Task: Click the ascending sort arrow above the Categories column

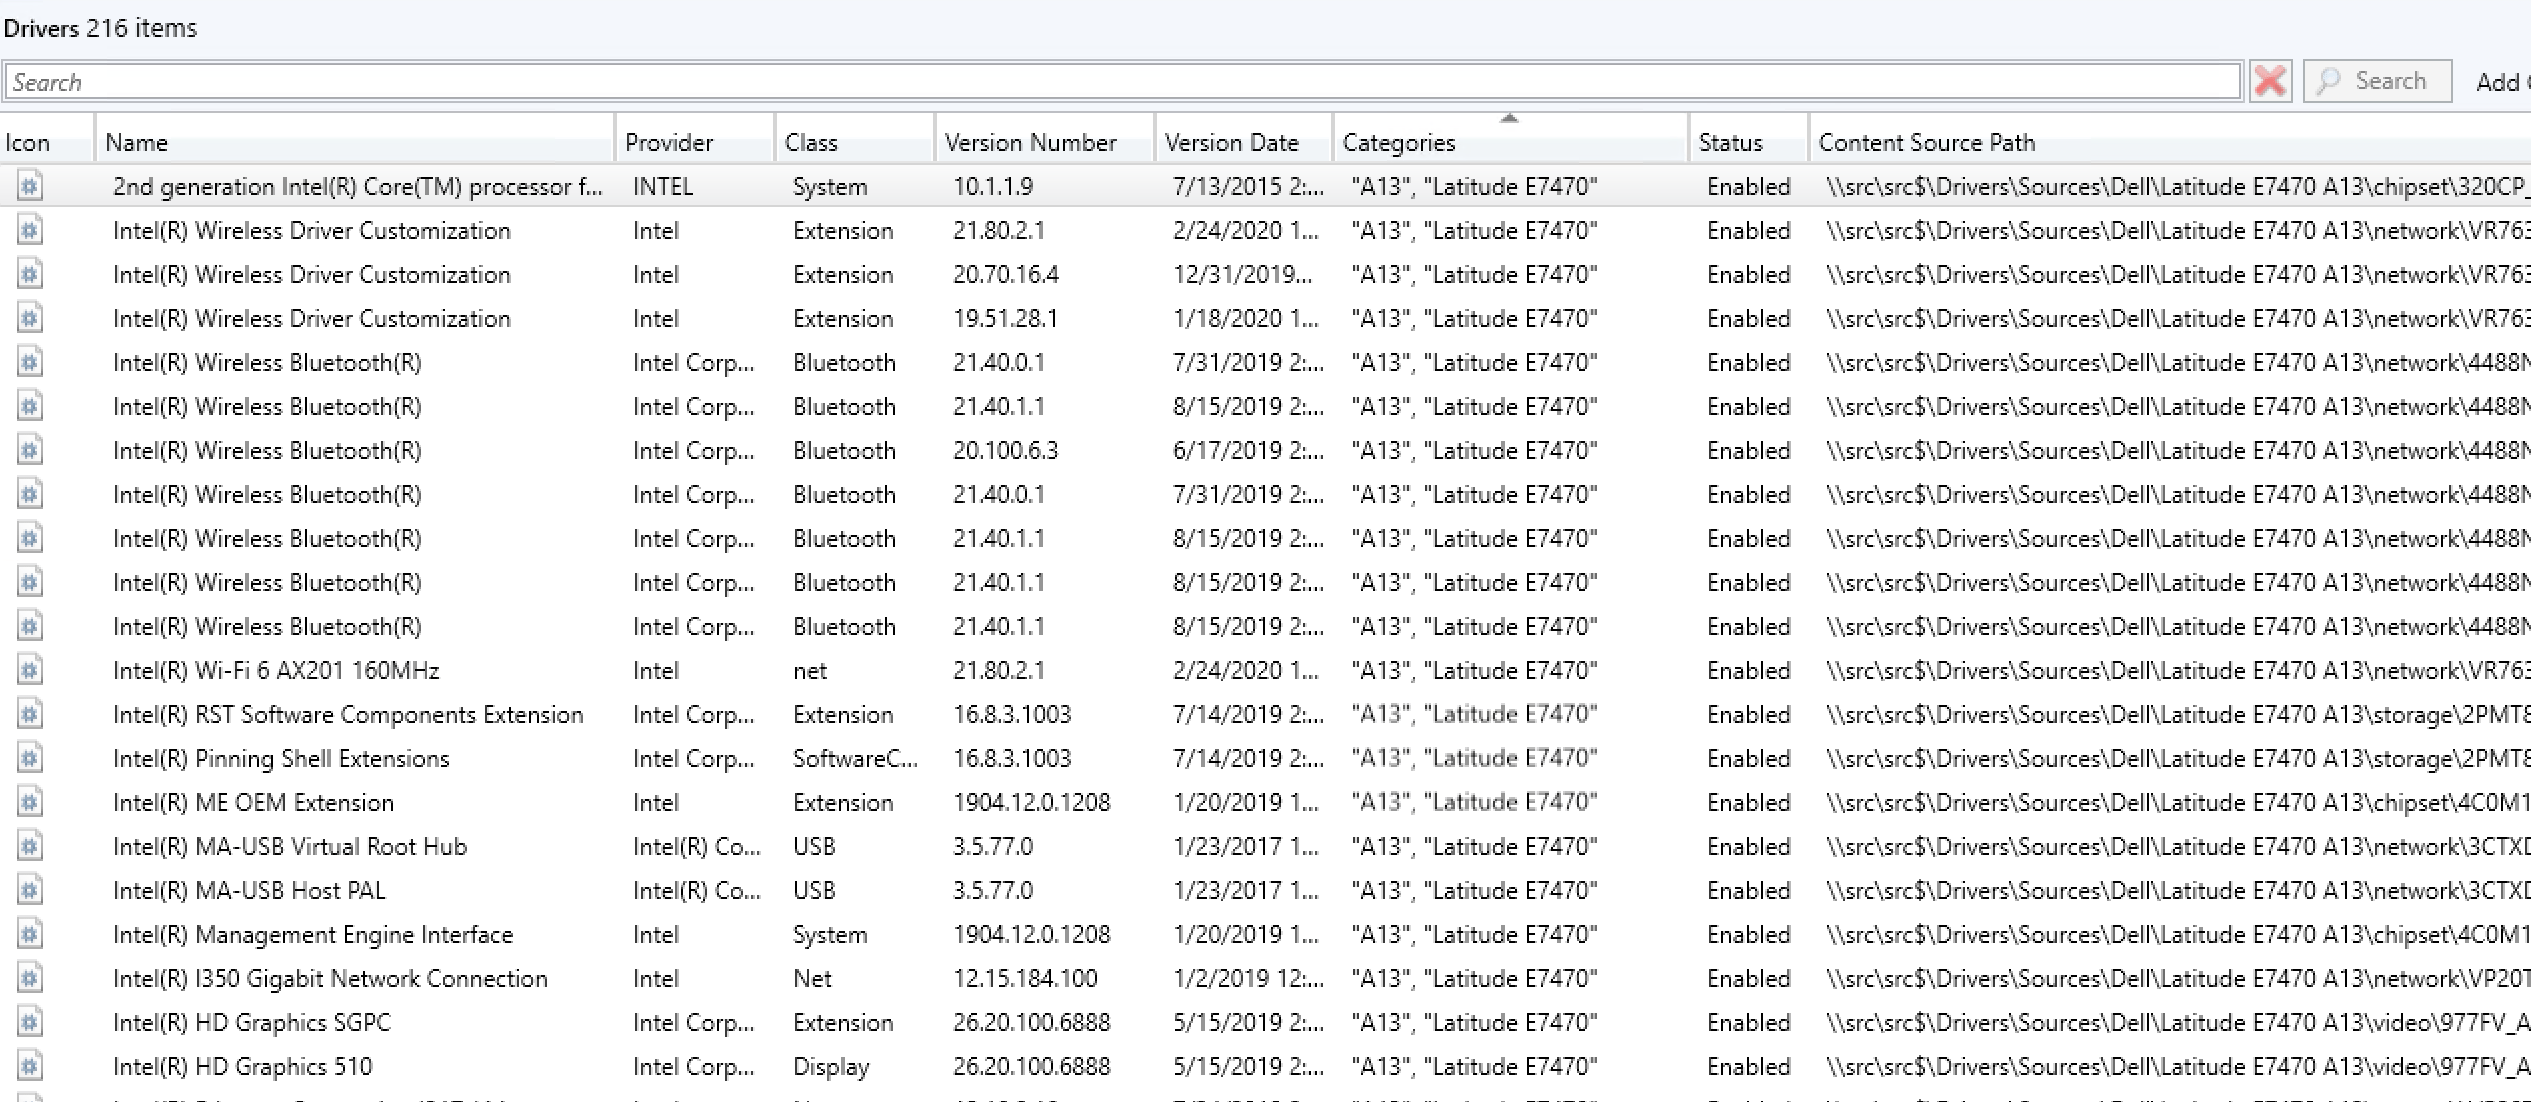Action: (x=1511, y=118)
